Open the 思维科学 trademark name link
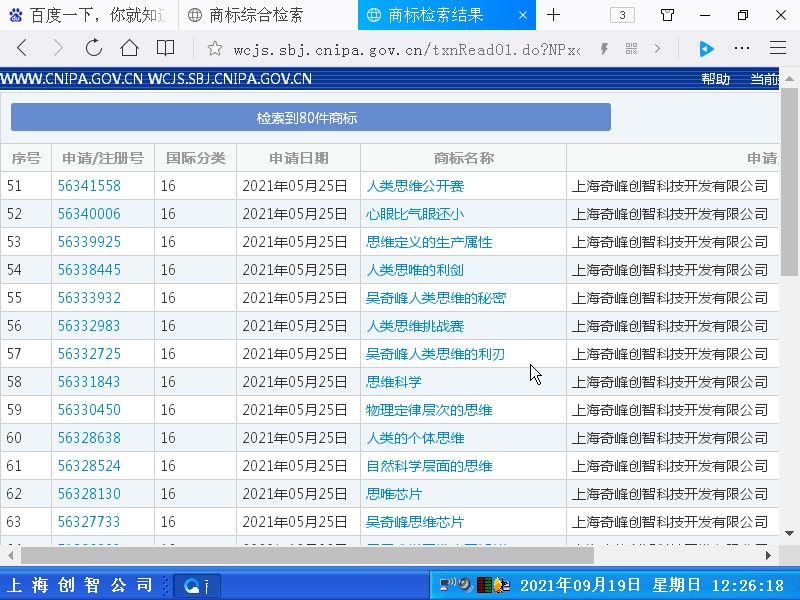 (394, 382)
